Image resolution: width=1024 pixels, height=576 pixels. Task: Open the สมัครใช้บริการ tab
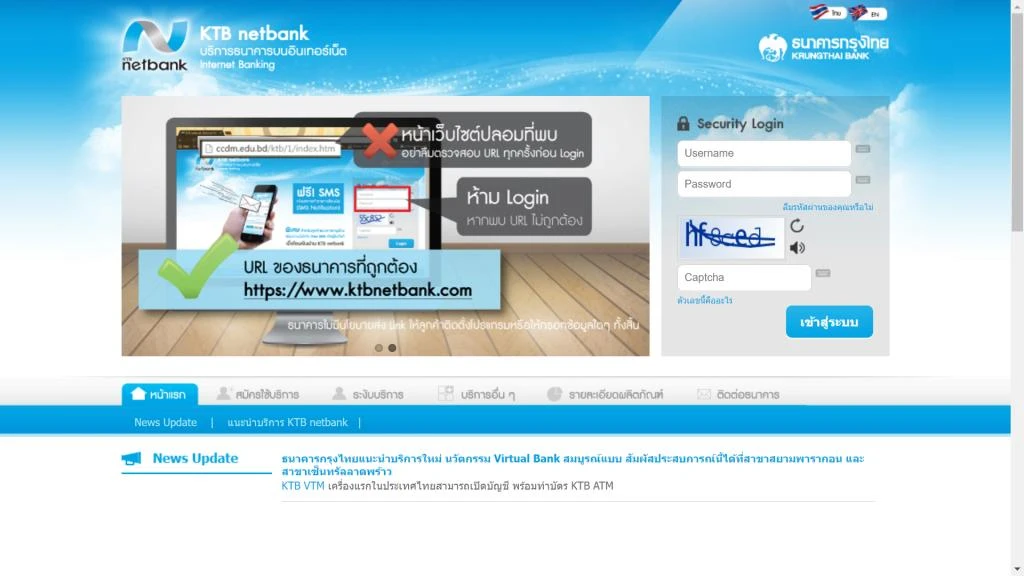point(257,394)
